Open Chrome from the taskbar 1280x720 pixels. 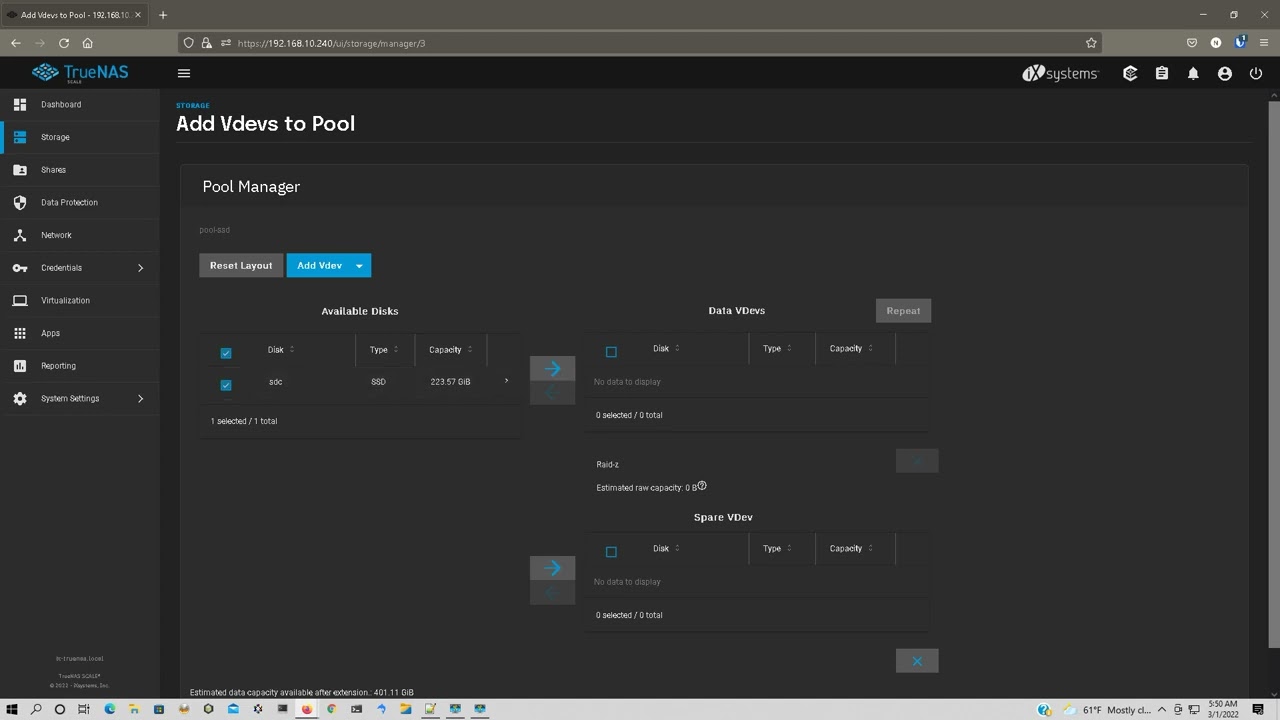(331, 709)
